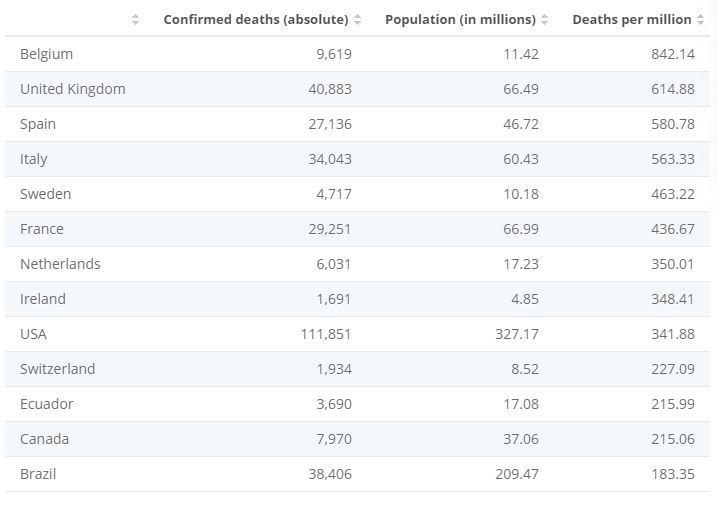Click Ireland's deaths per million 348.41
718x505 pixels.
(673, 299)
